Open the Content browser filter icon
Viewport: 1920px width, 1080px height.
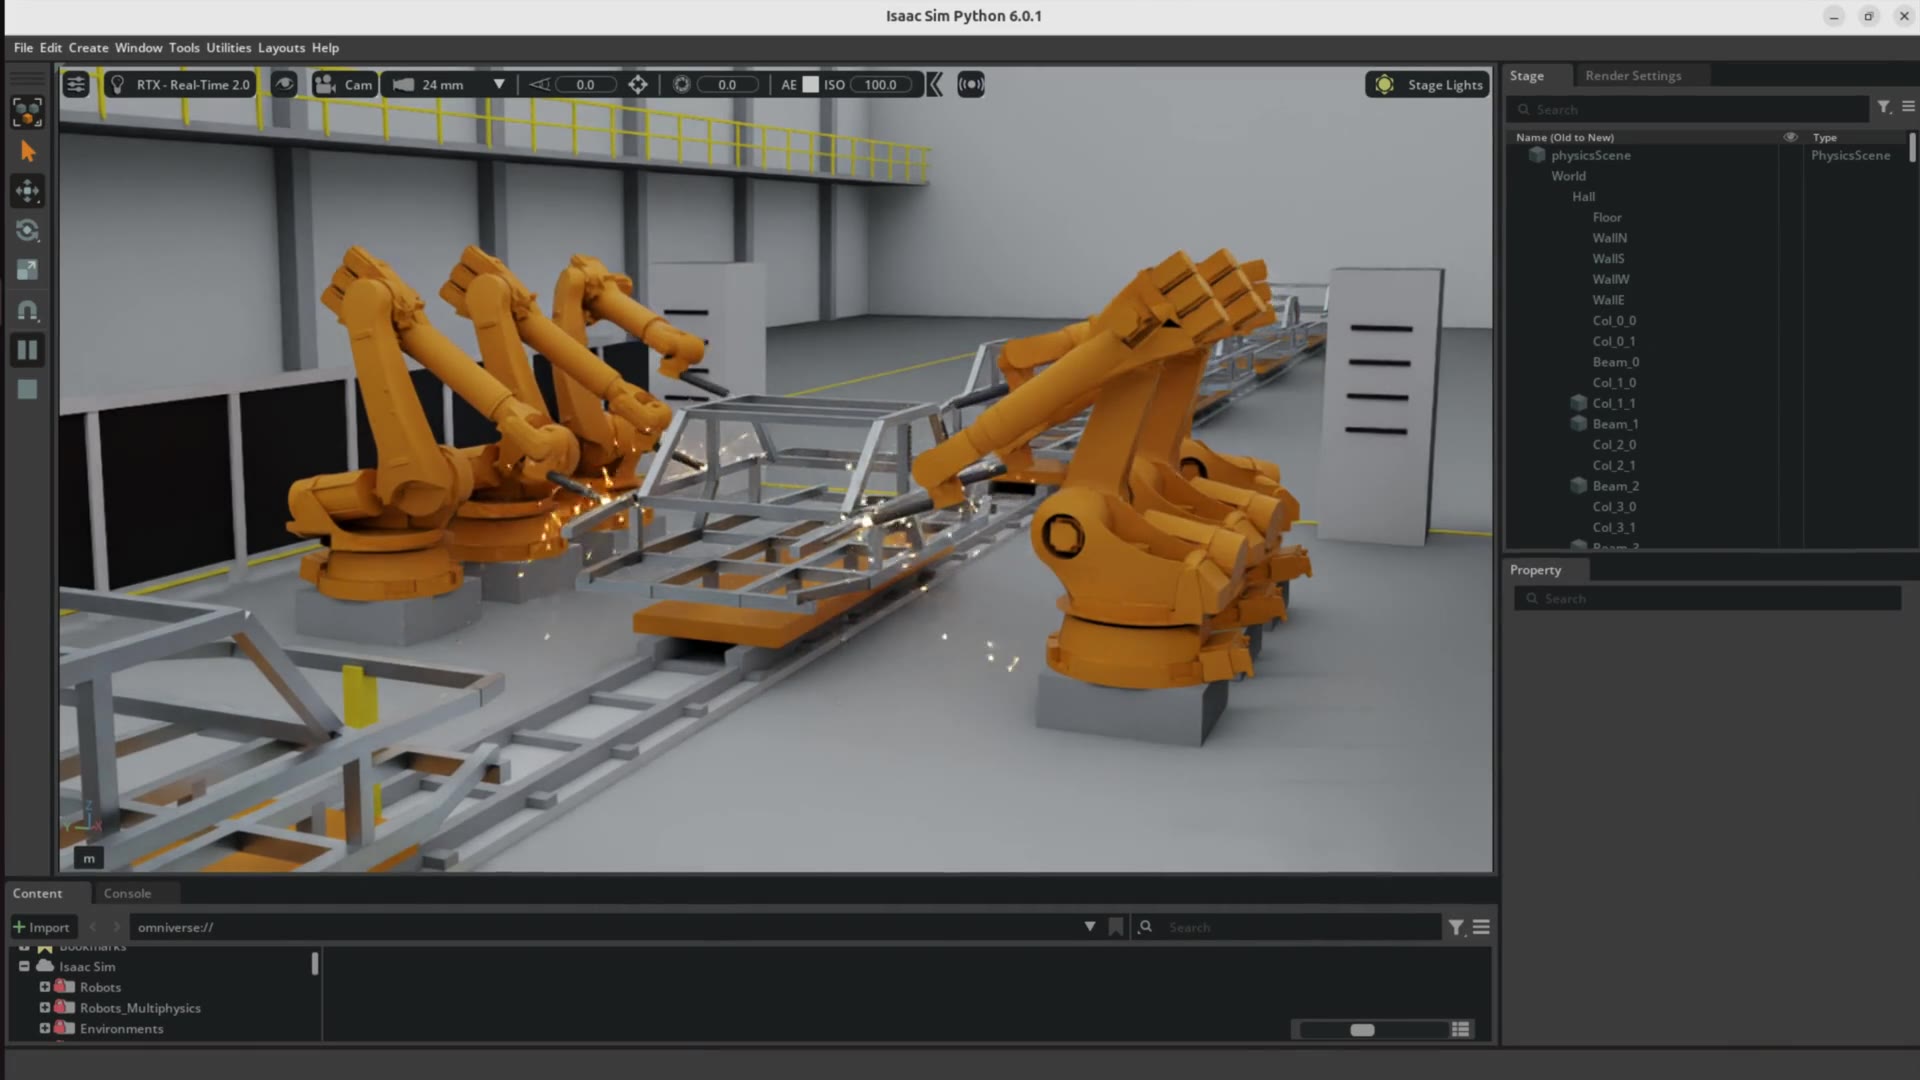[1457, 928]
